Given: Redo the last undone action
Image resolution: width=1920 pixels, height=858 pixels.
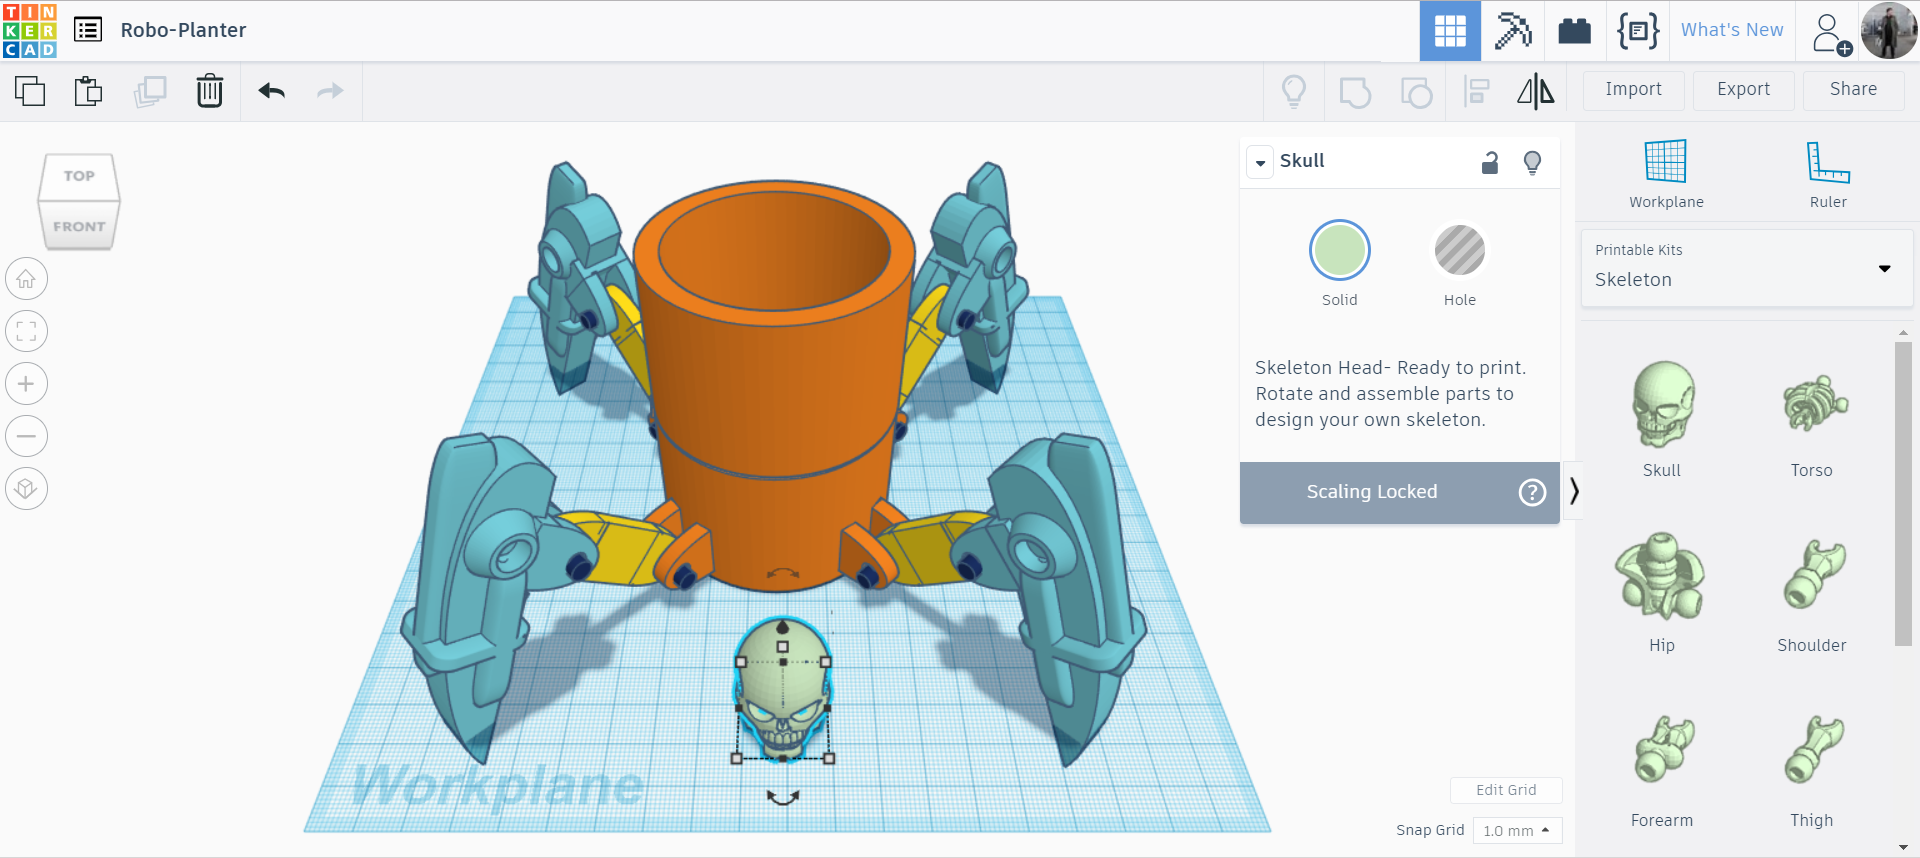Looking at the screenshot, I should pyautogui.click(x=330, y=91).
